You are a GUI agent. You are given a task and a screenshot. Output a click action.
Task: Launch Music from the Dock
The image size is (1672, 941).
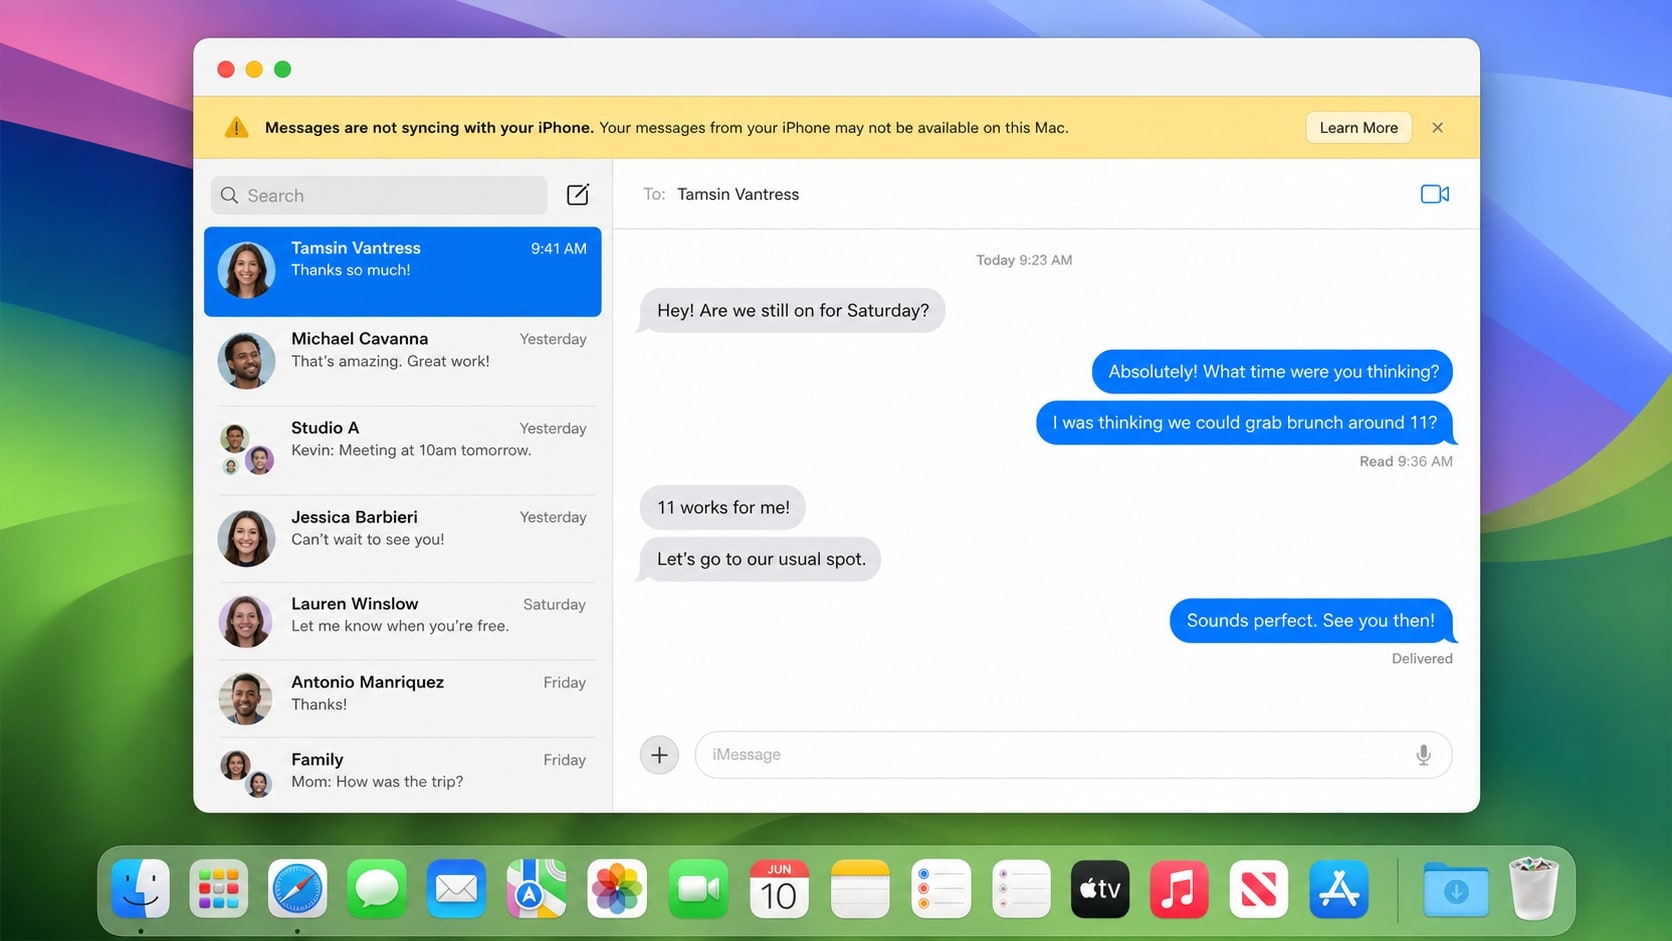[x=1179, y=888]
